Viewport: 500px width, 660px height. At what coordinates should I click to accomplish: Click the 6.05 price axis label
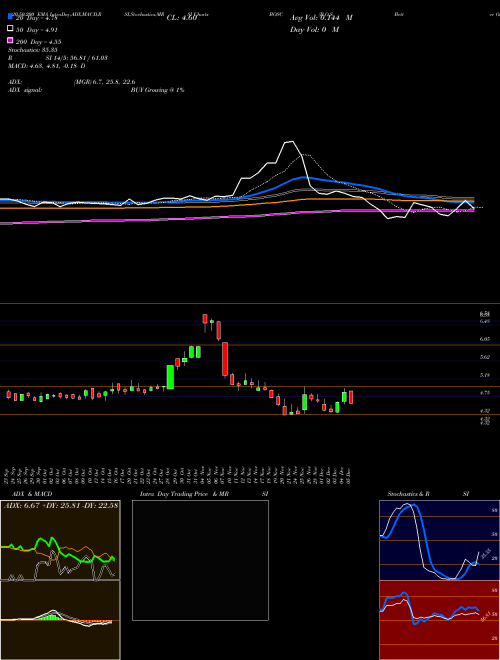(x=485, y=339)
